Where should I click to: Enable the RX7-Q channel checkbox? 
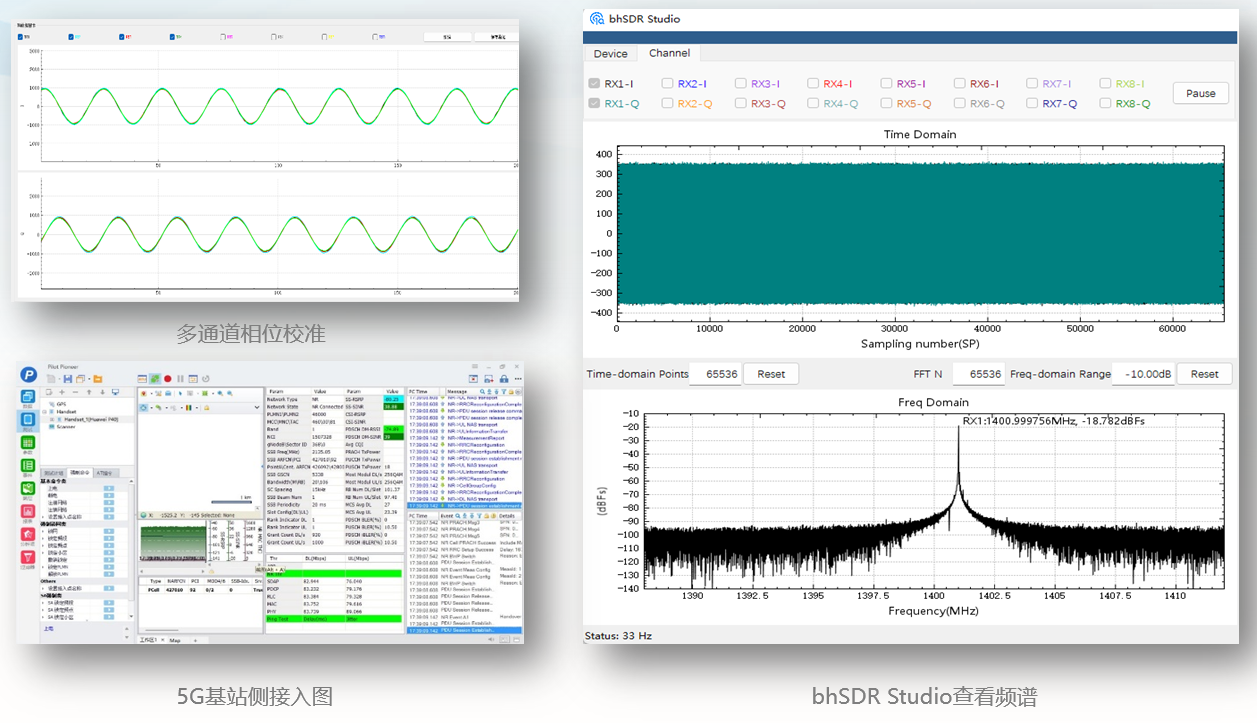point(1032,103)
